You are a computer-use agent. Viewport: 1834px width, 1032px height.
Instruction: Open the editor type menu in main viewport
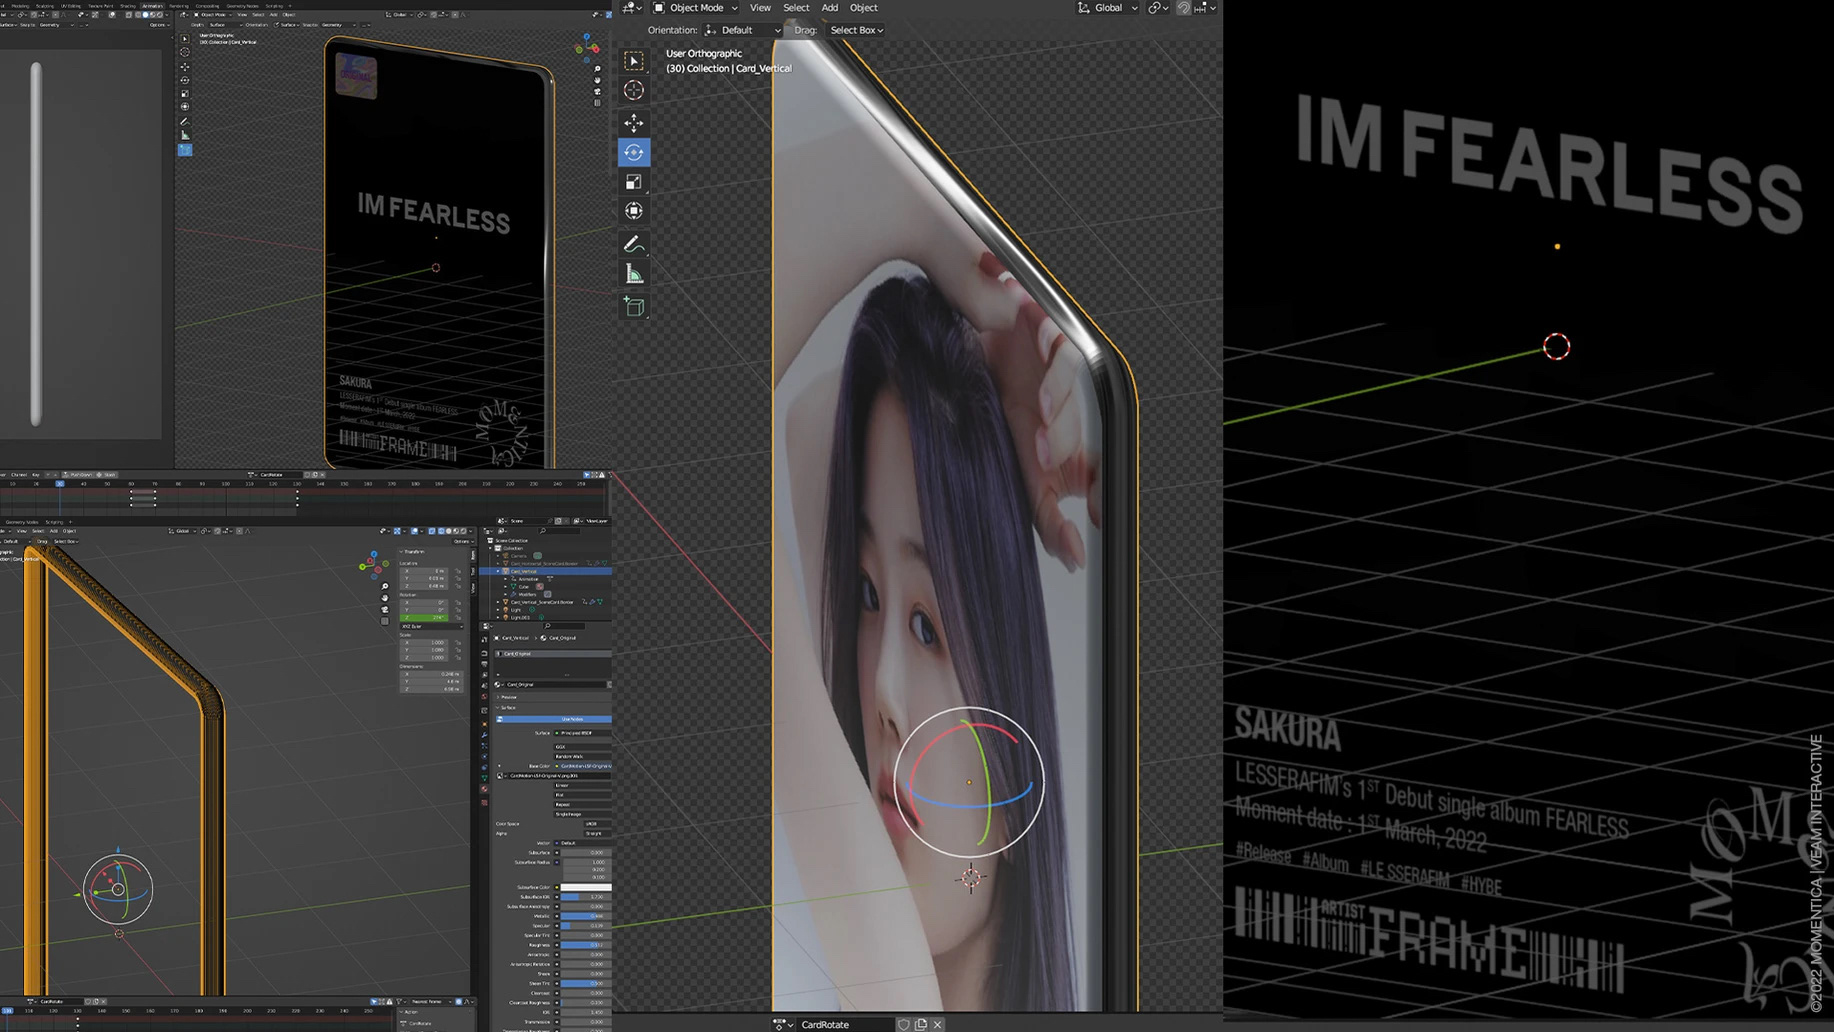point(632,8)
